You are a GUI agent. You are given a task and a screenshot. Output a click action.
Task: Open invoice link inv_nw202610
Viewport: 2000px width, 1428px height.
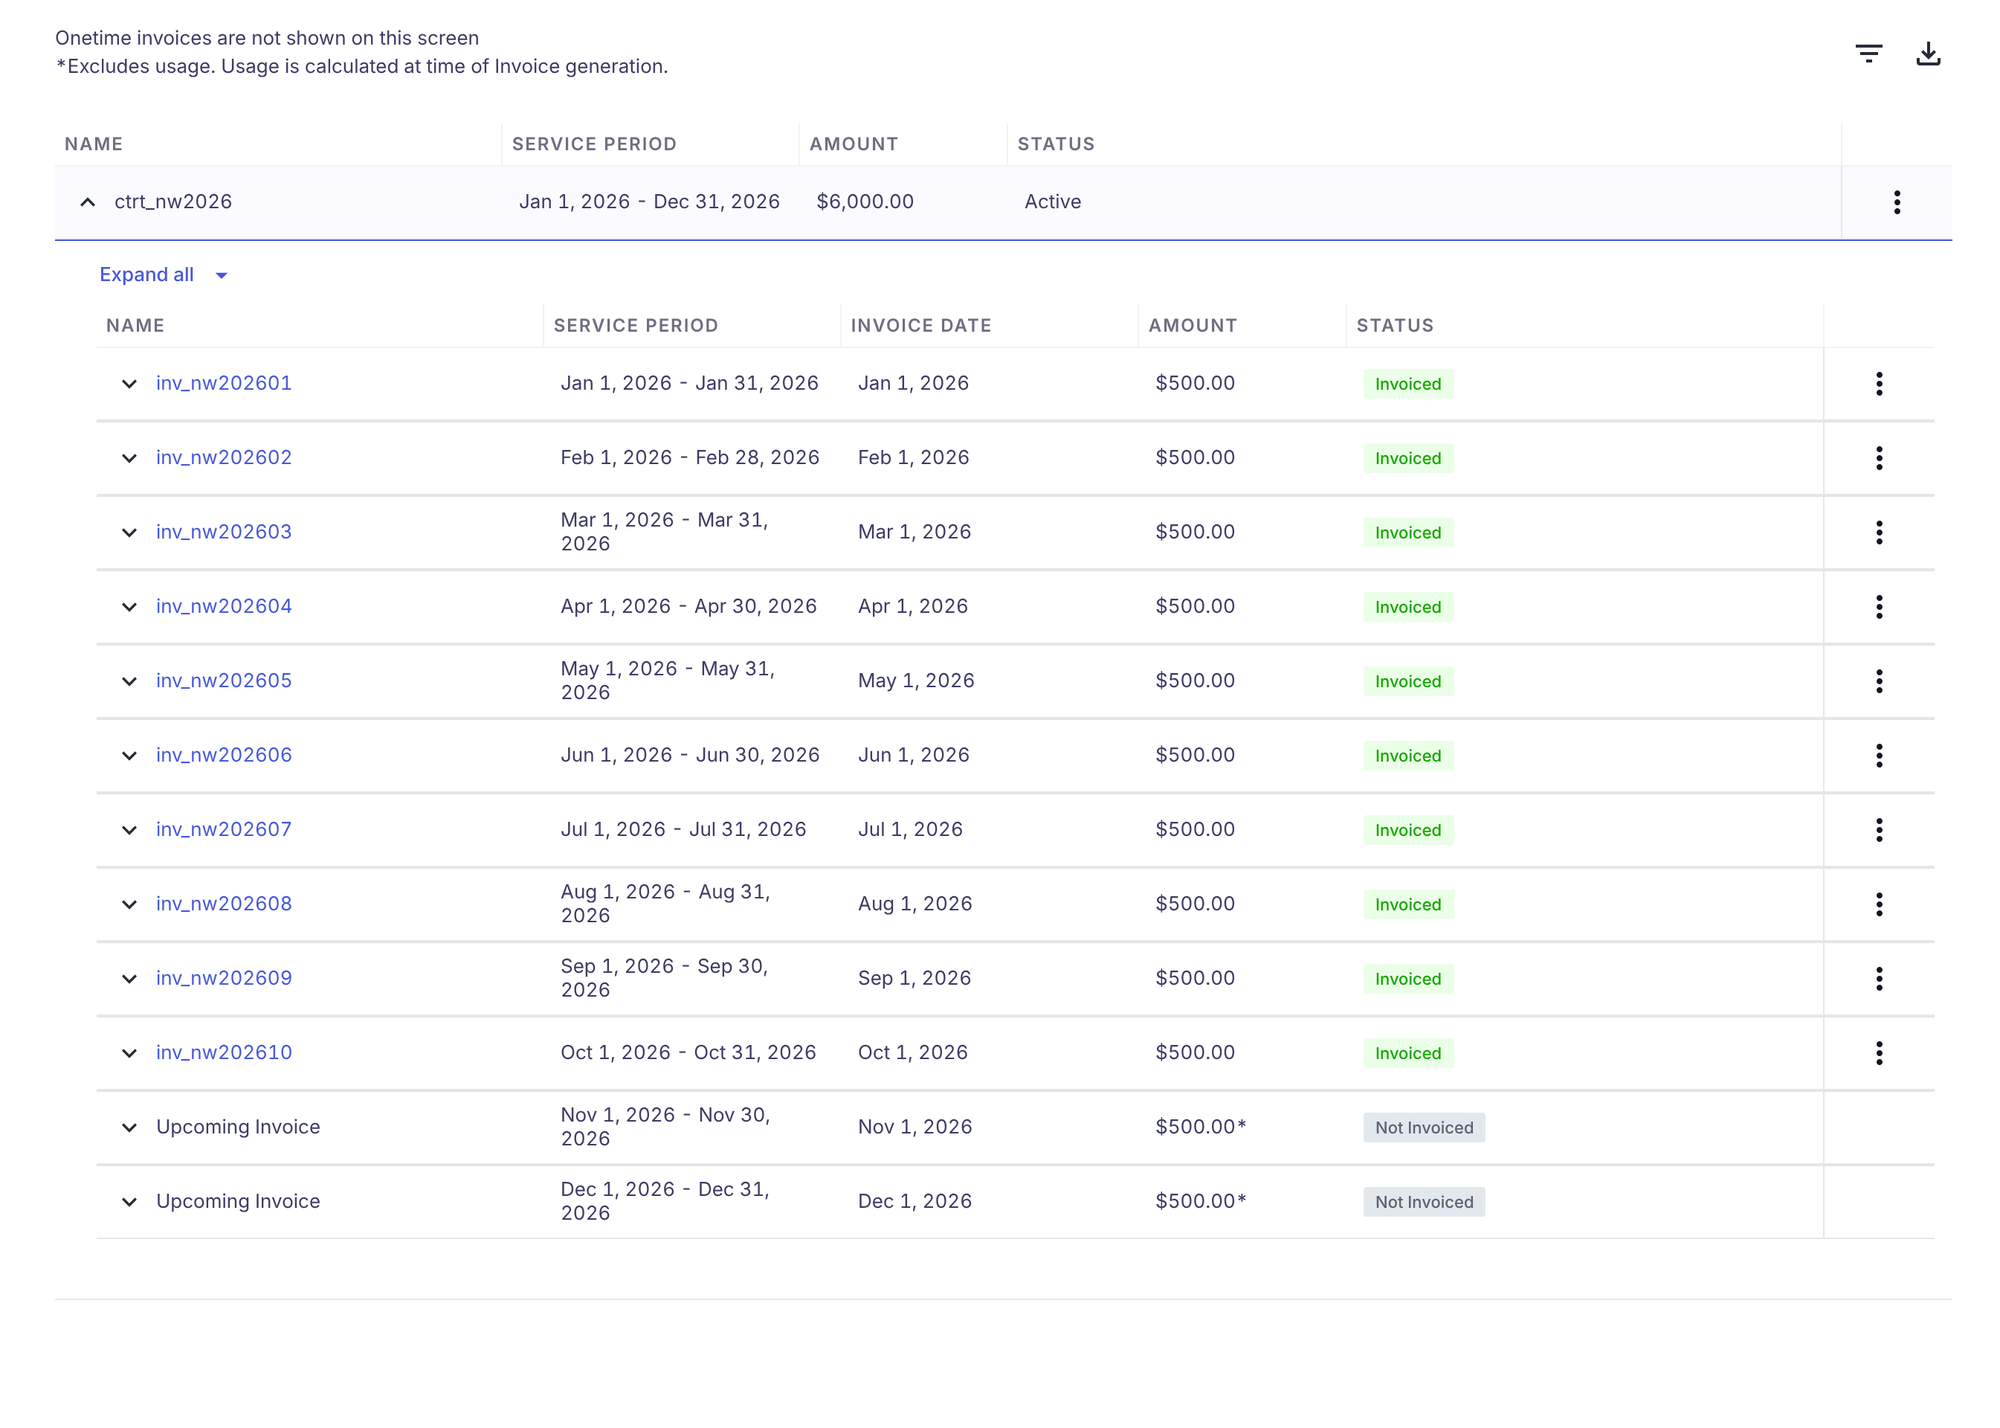tap(224, 1052)
